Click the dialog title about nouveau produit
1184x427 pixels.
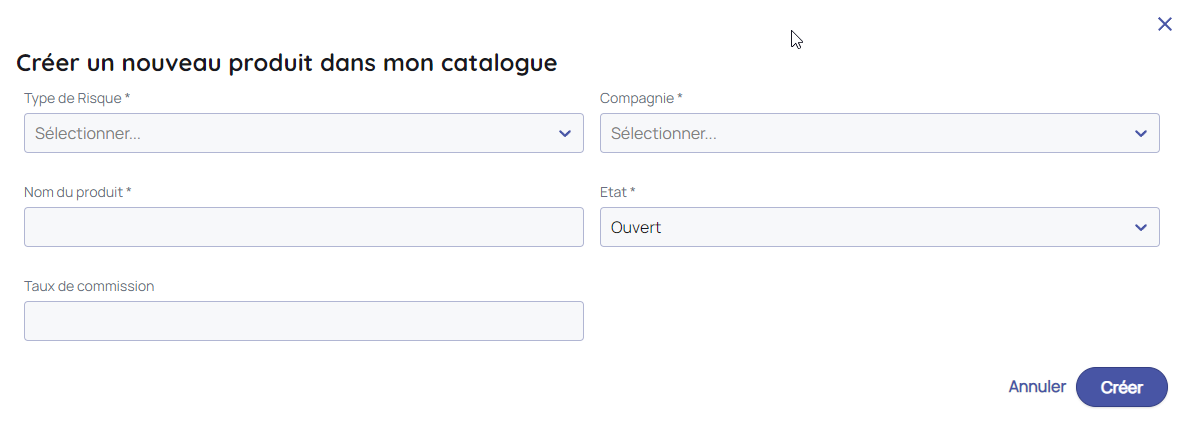click(286, 63)
